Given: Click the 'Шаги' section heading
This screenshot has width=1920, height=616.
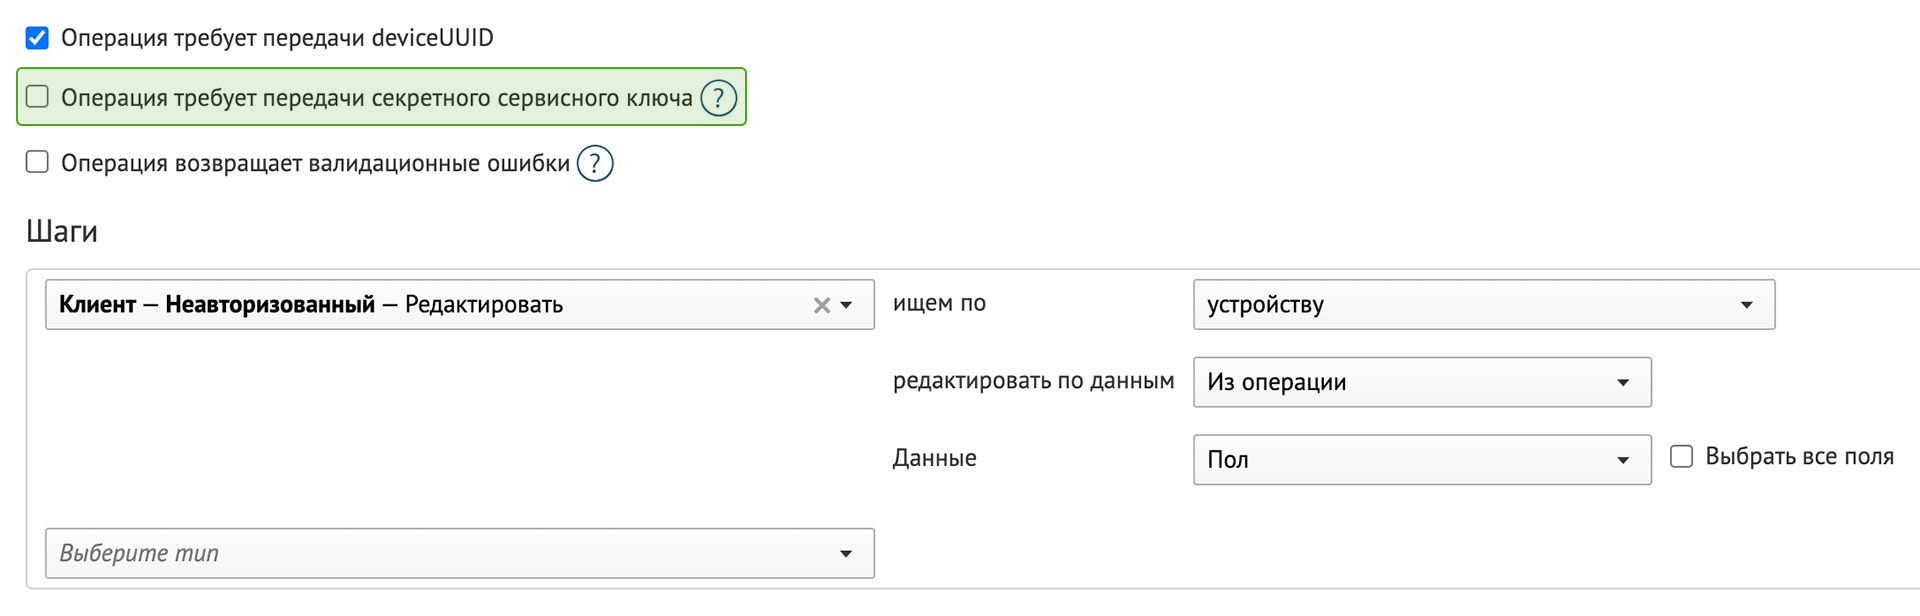Looking at the screenshot, I should [62, 232].
